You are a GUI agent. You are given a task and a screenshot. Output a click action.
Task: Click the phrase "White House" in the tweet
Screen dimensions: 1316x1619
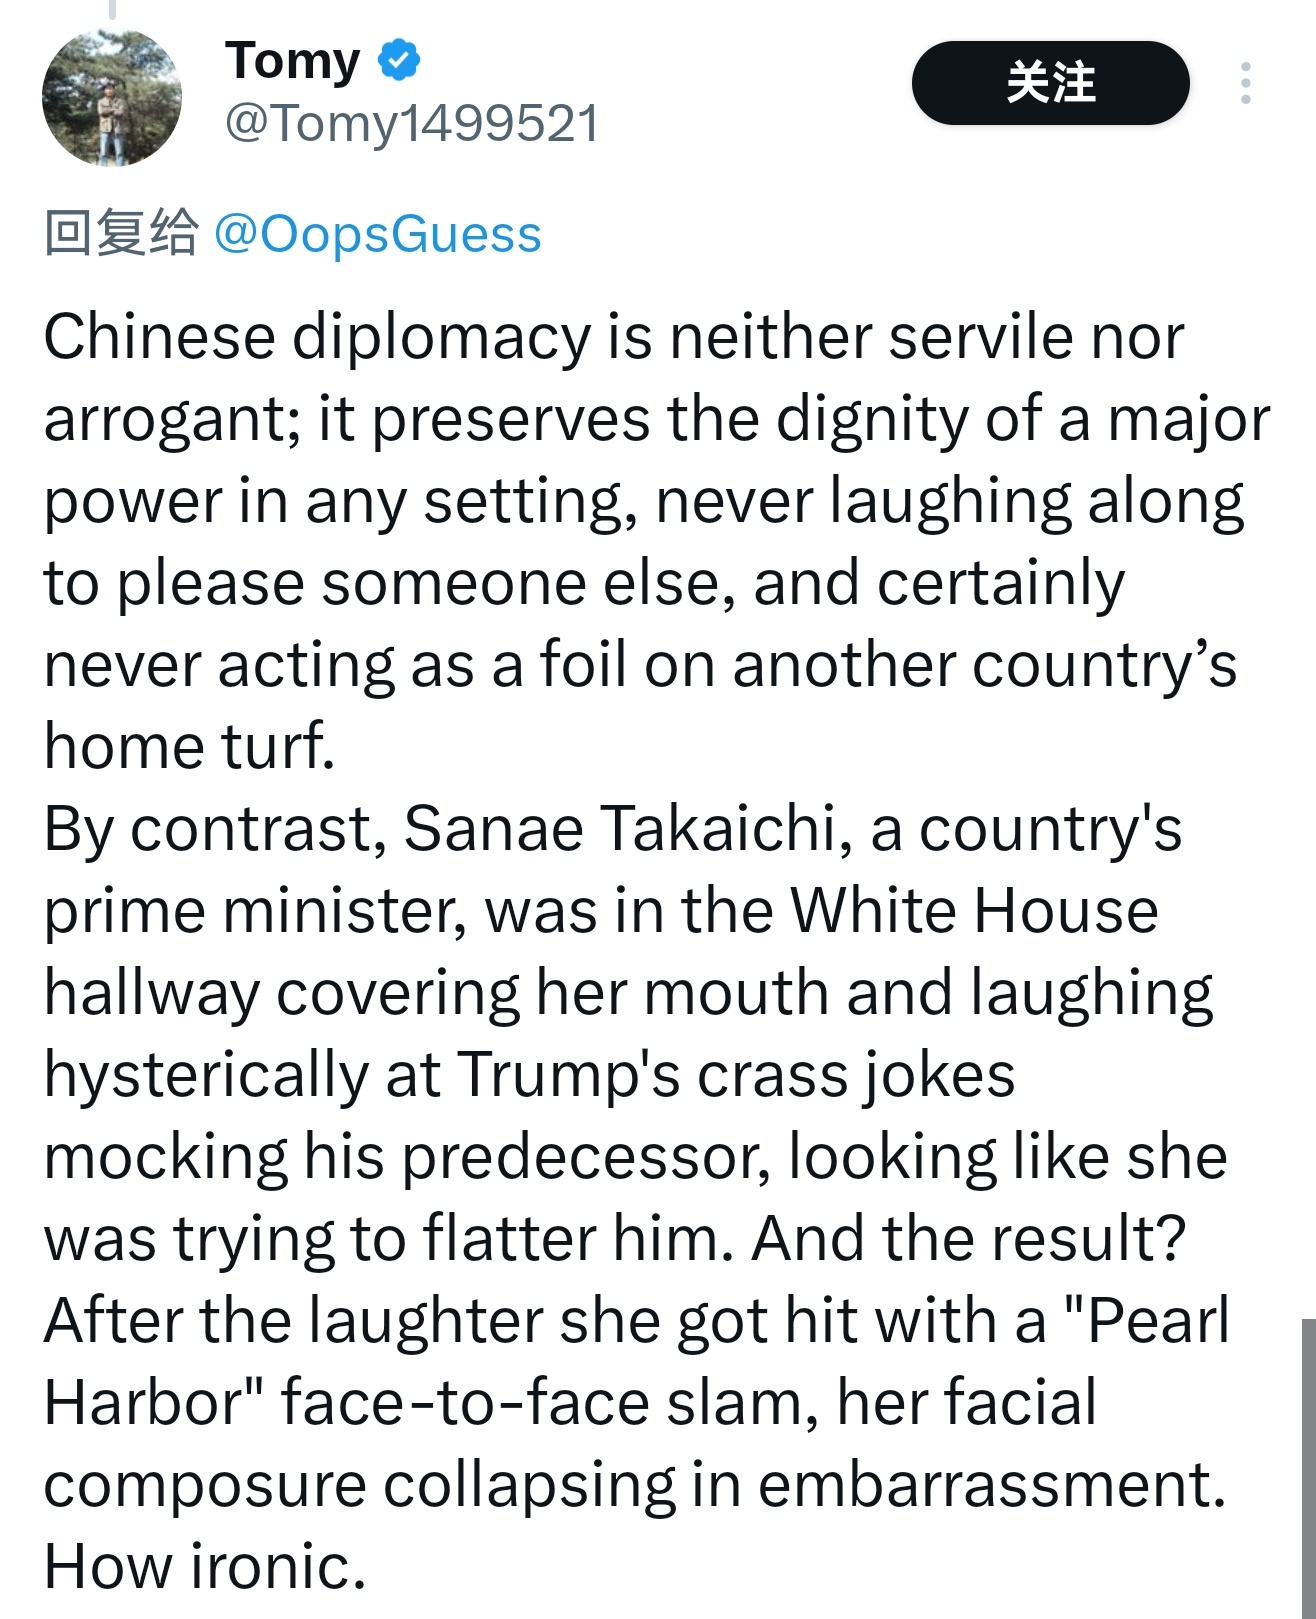click(x=974, y=911)
